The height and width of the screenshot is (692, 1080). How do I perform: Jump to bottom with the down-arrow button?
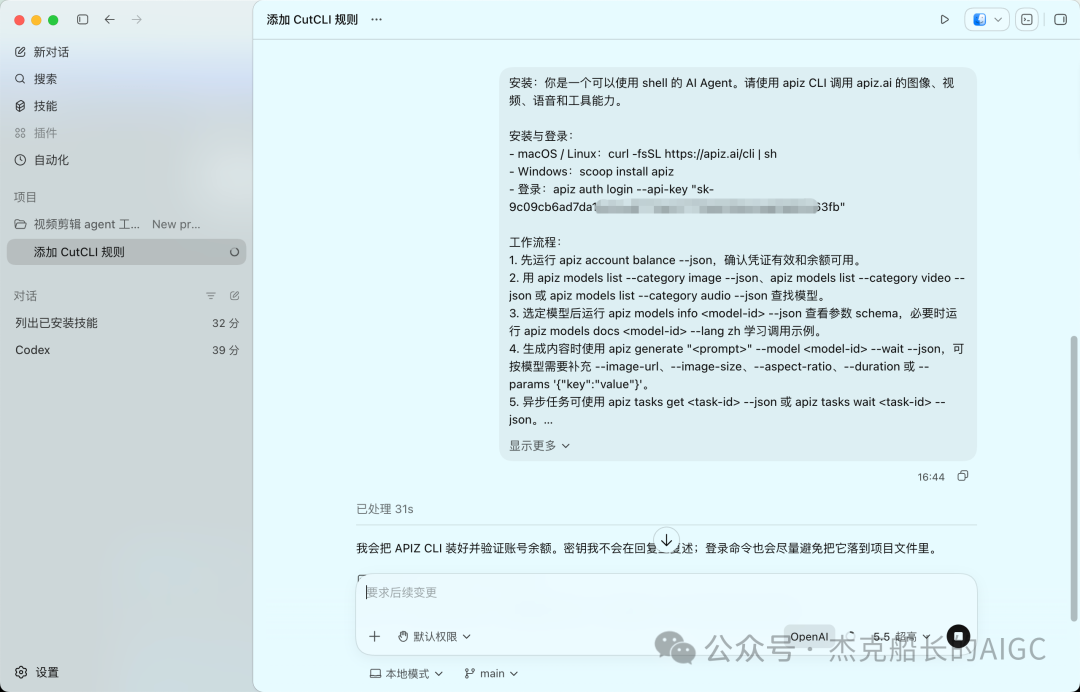pyautogui.click(x=666, y=541)
